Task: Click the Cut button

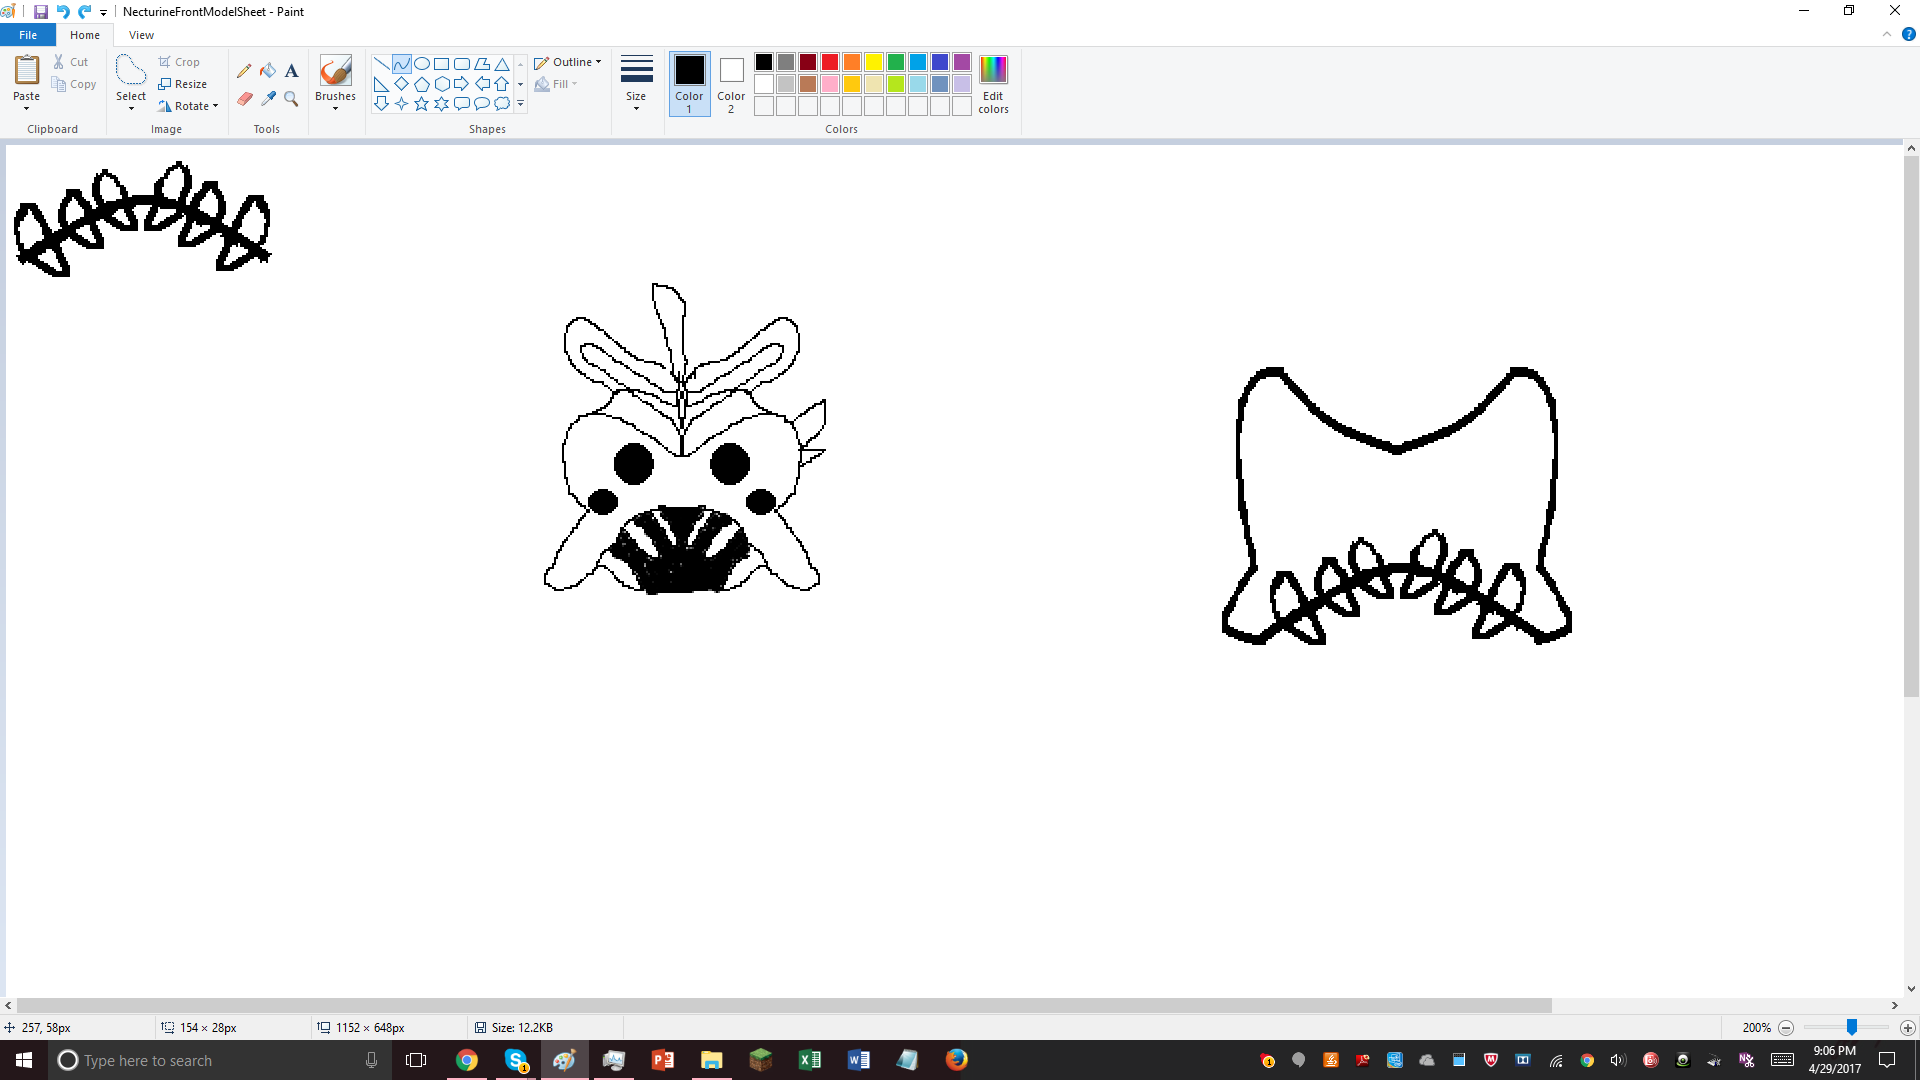Action: tap(71, 62)
